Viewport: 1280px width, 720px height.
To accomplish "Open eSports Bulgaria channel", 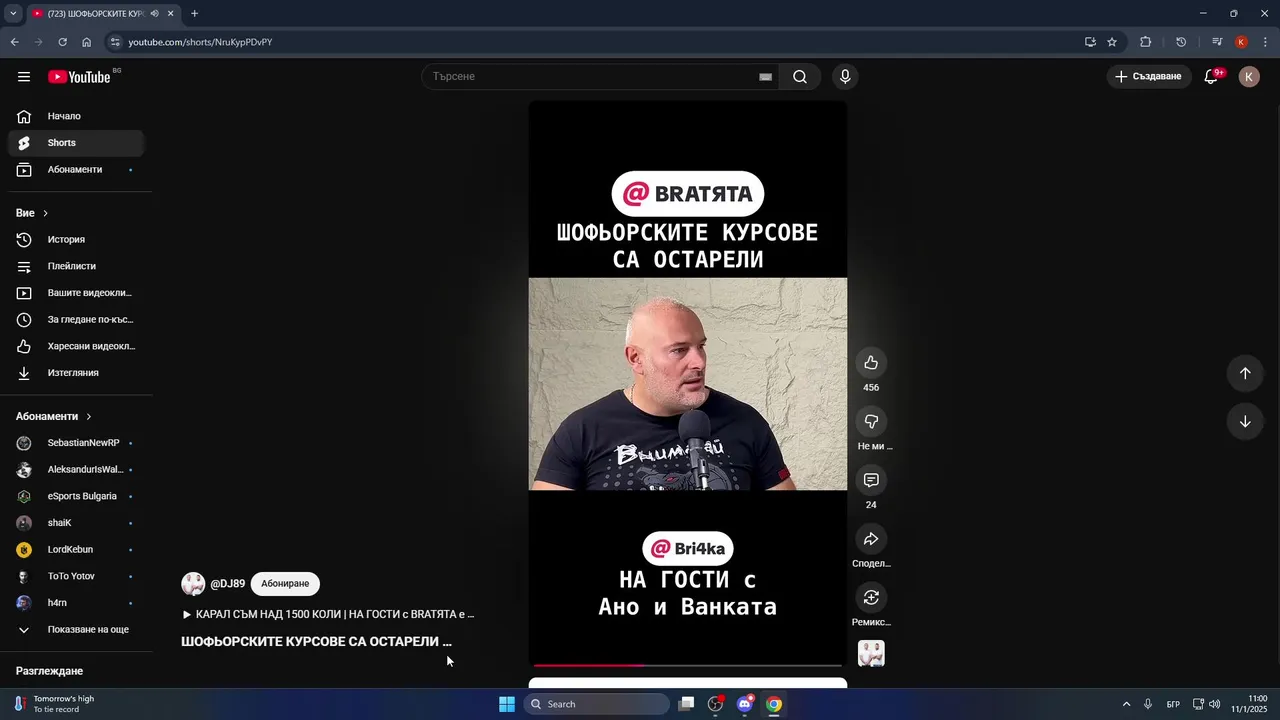I will [76, 496].
